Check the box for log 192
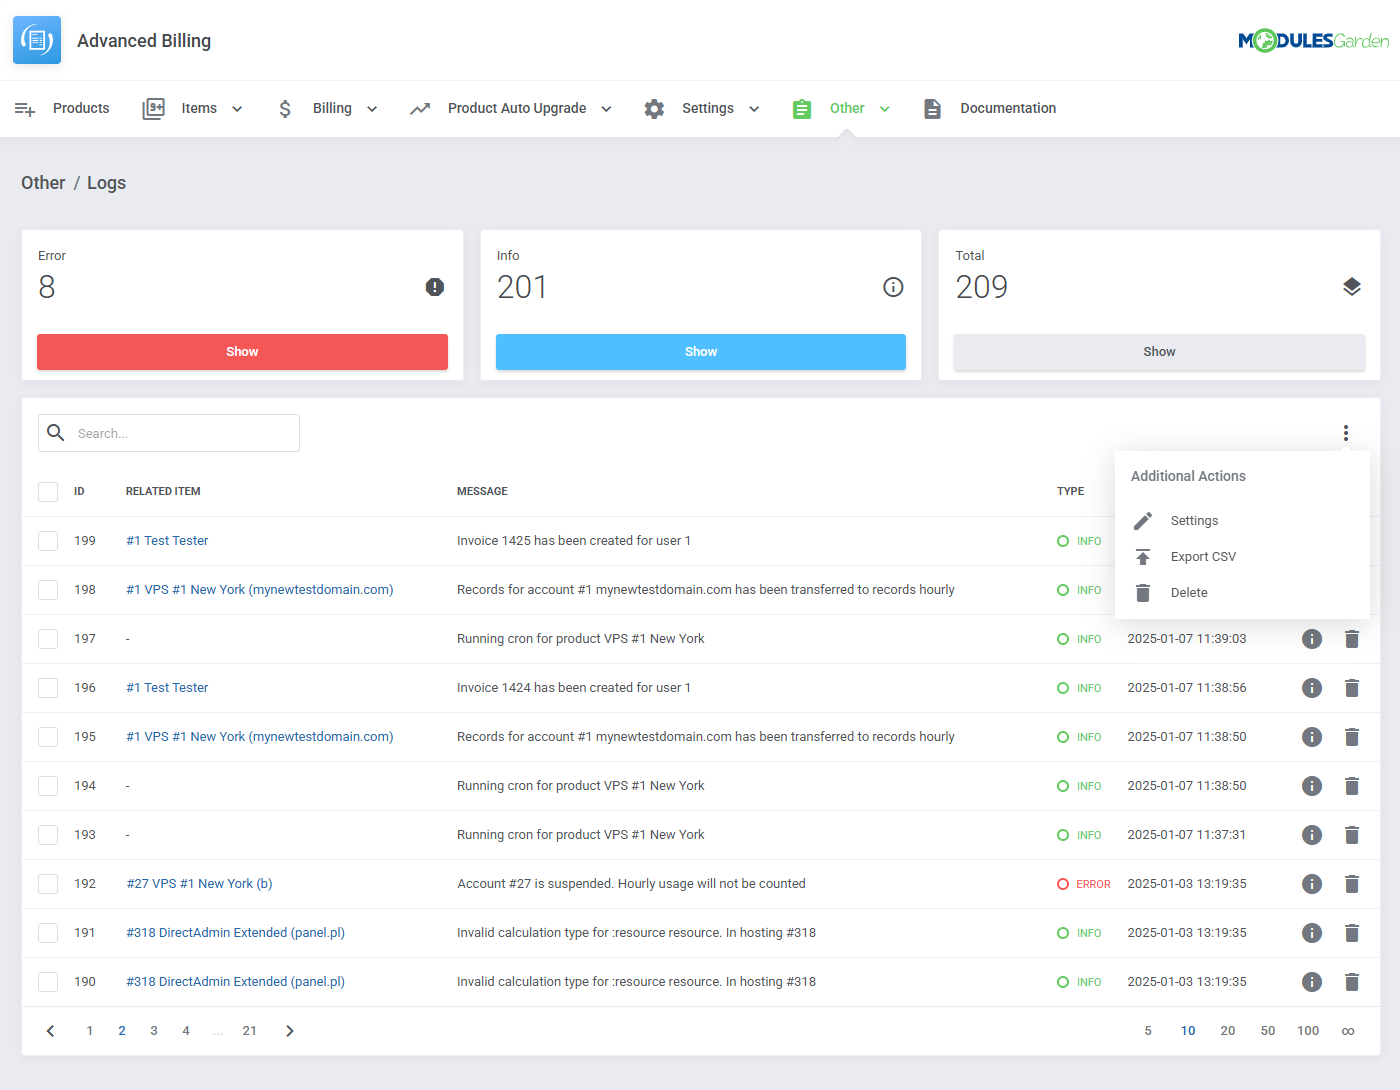 (x=48, y=884)
